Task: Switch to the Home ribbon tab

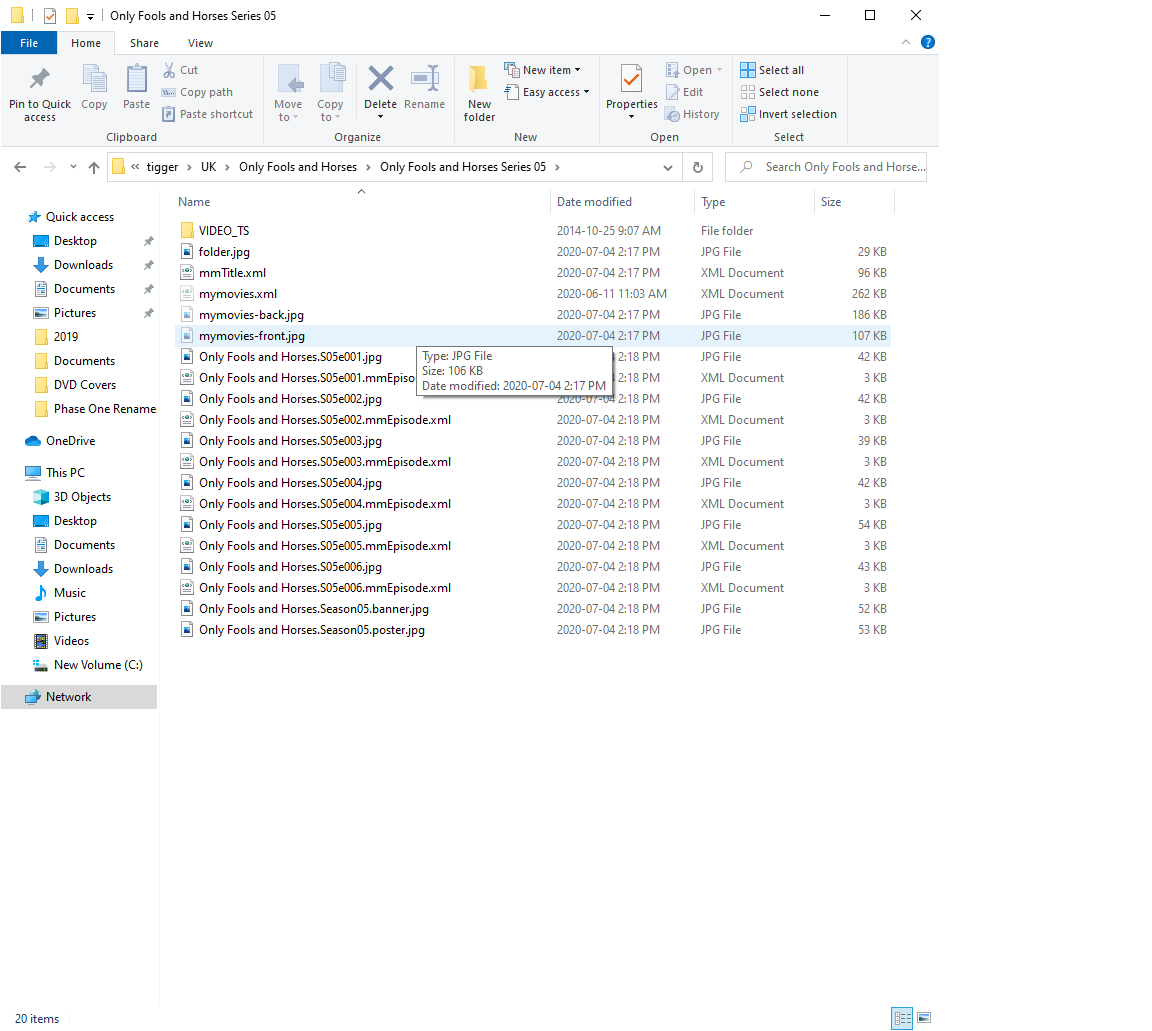Action: tap(86, 43)
